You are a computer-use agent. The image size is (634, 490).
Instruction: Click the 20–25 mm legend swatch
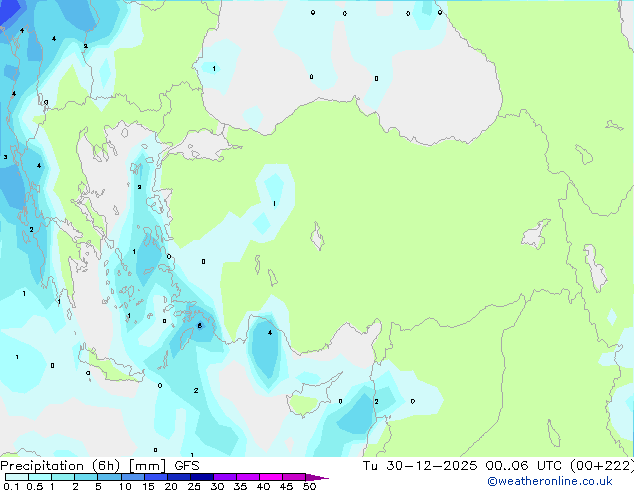tap(179, 477)
